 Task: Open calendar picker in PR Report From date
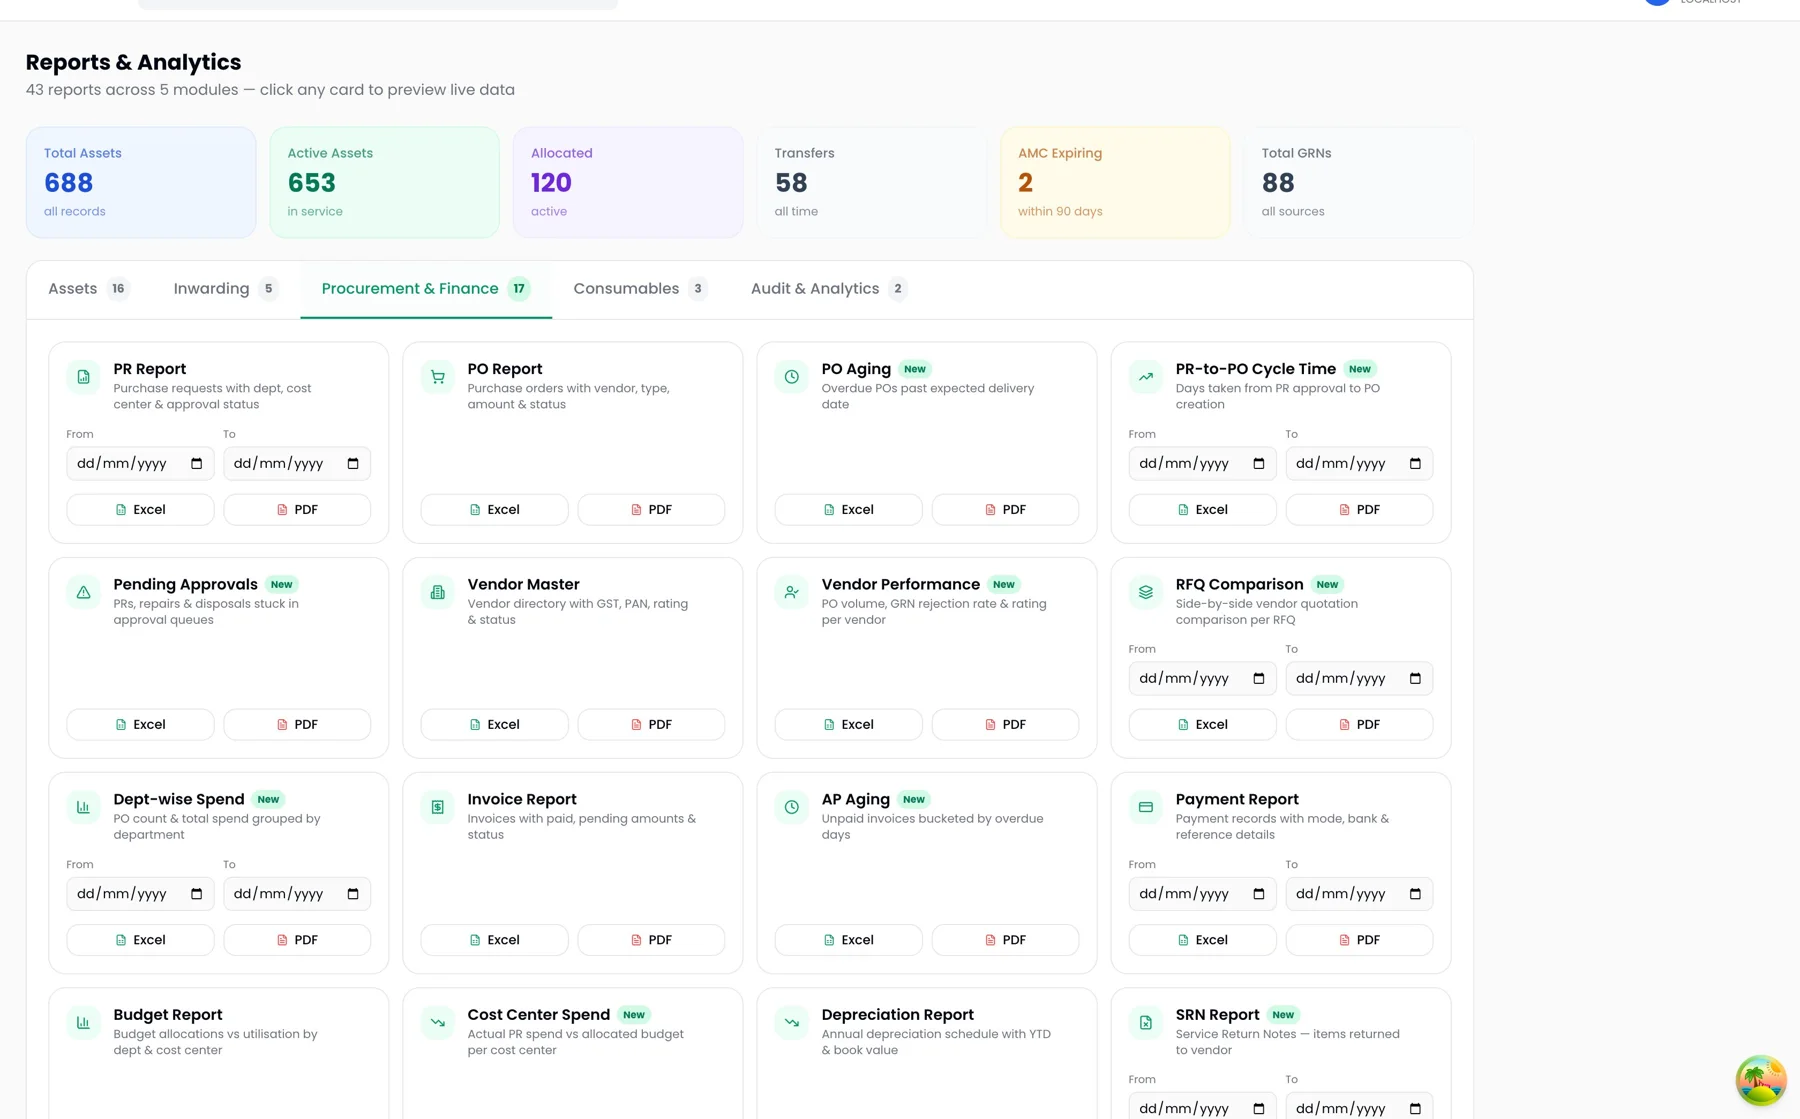click(x=196, y=464)
